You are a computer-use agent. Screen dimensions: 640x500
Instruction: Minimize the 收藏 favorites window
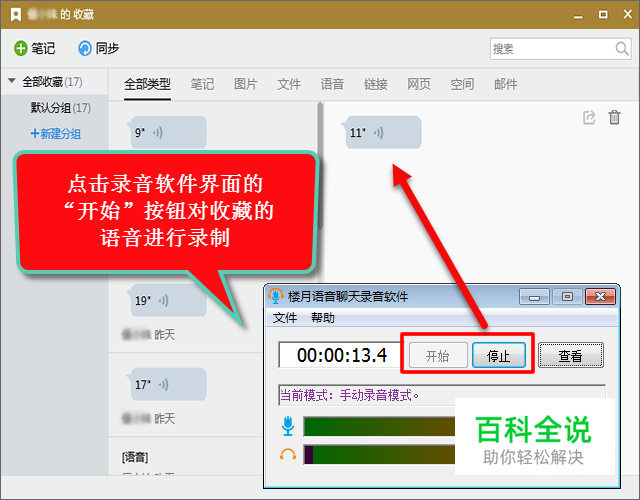coord(578,15)
